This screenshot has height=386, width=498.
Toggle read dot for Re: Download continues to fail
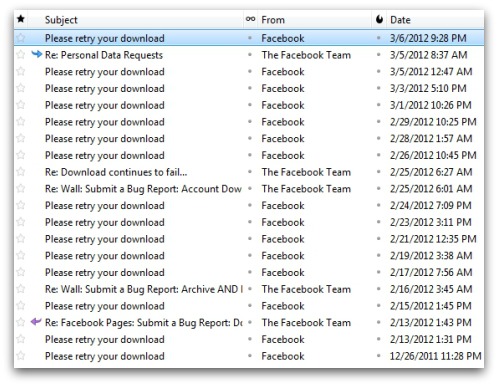tap(250, 172)
